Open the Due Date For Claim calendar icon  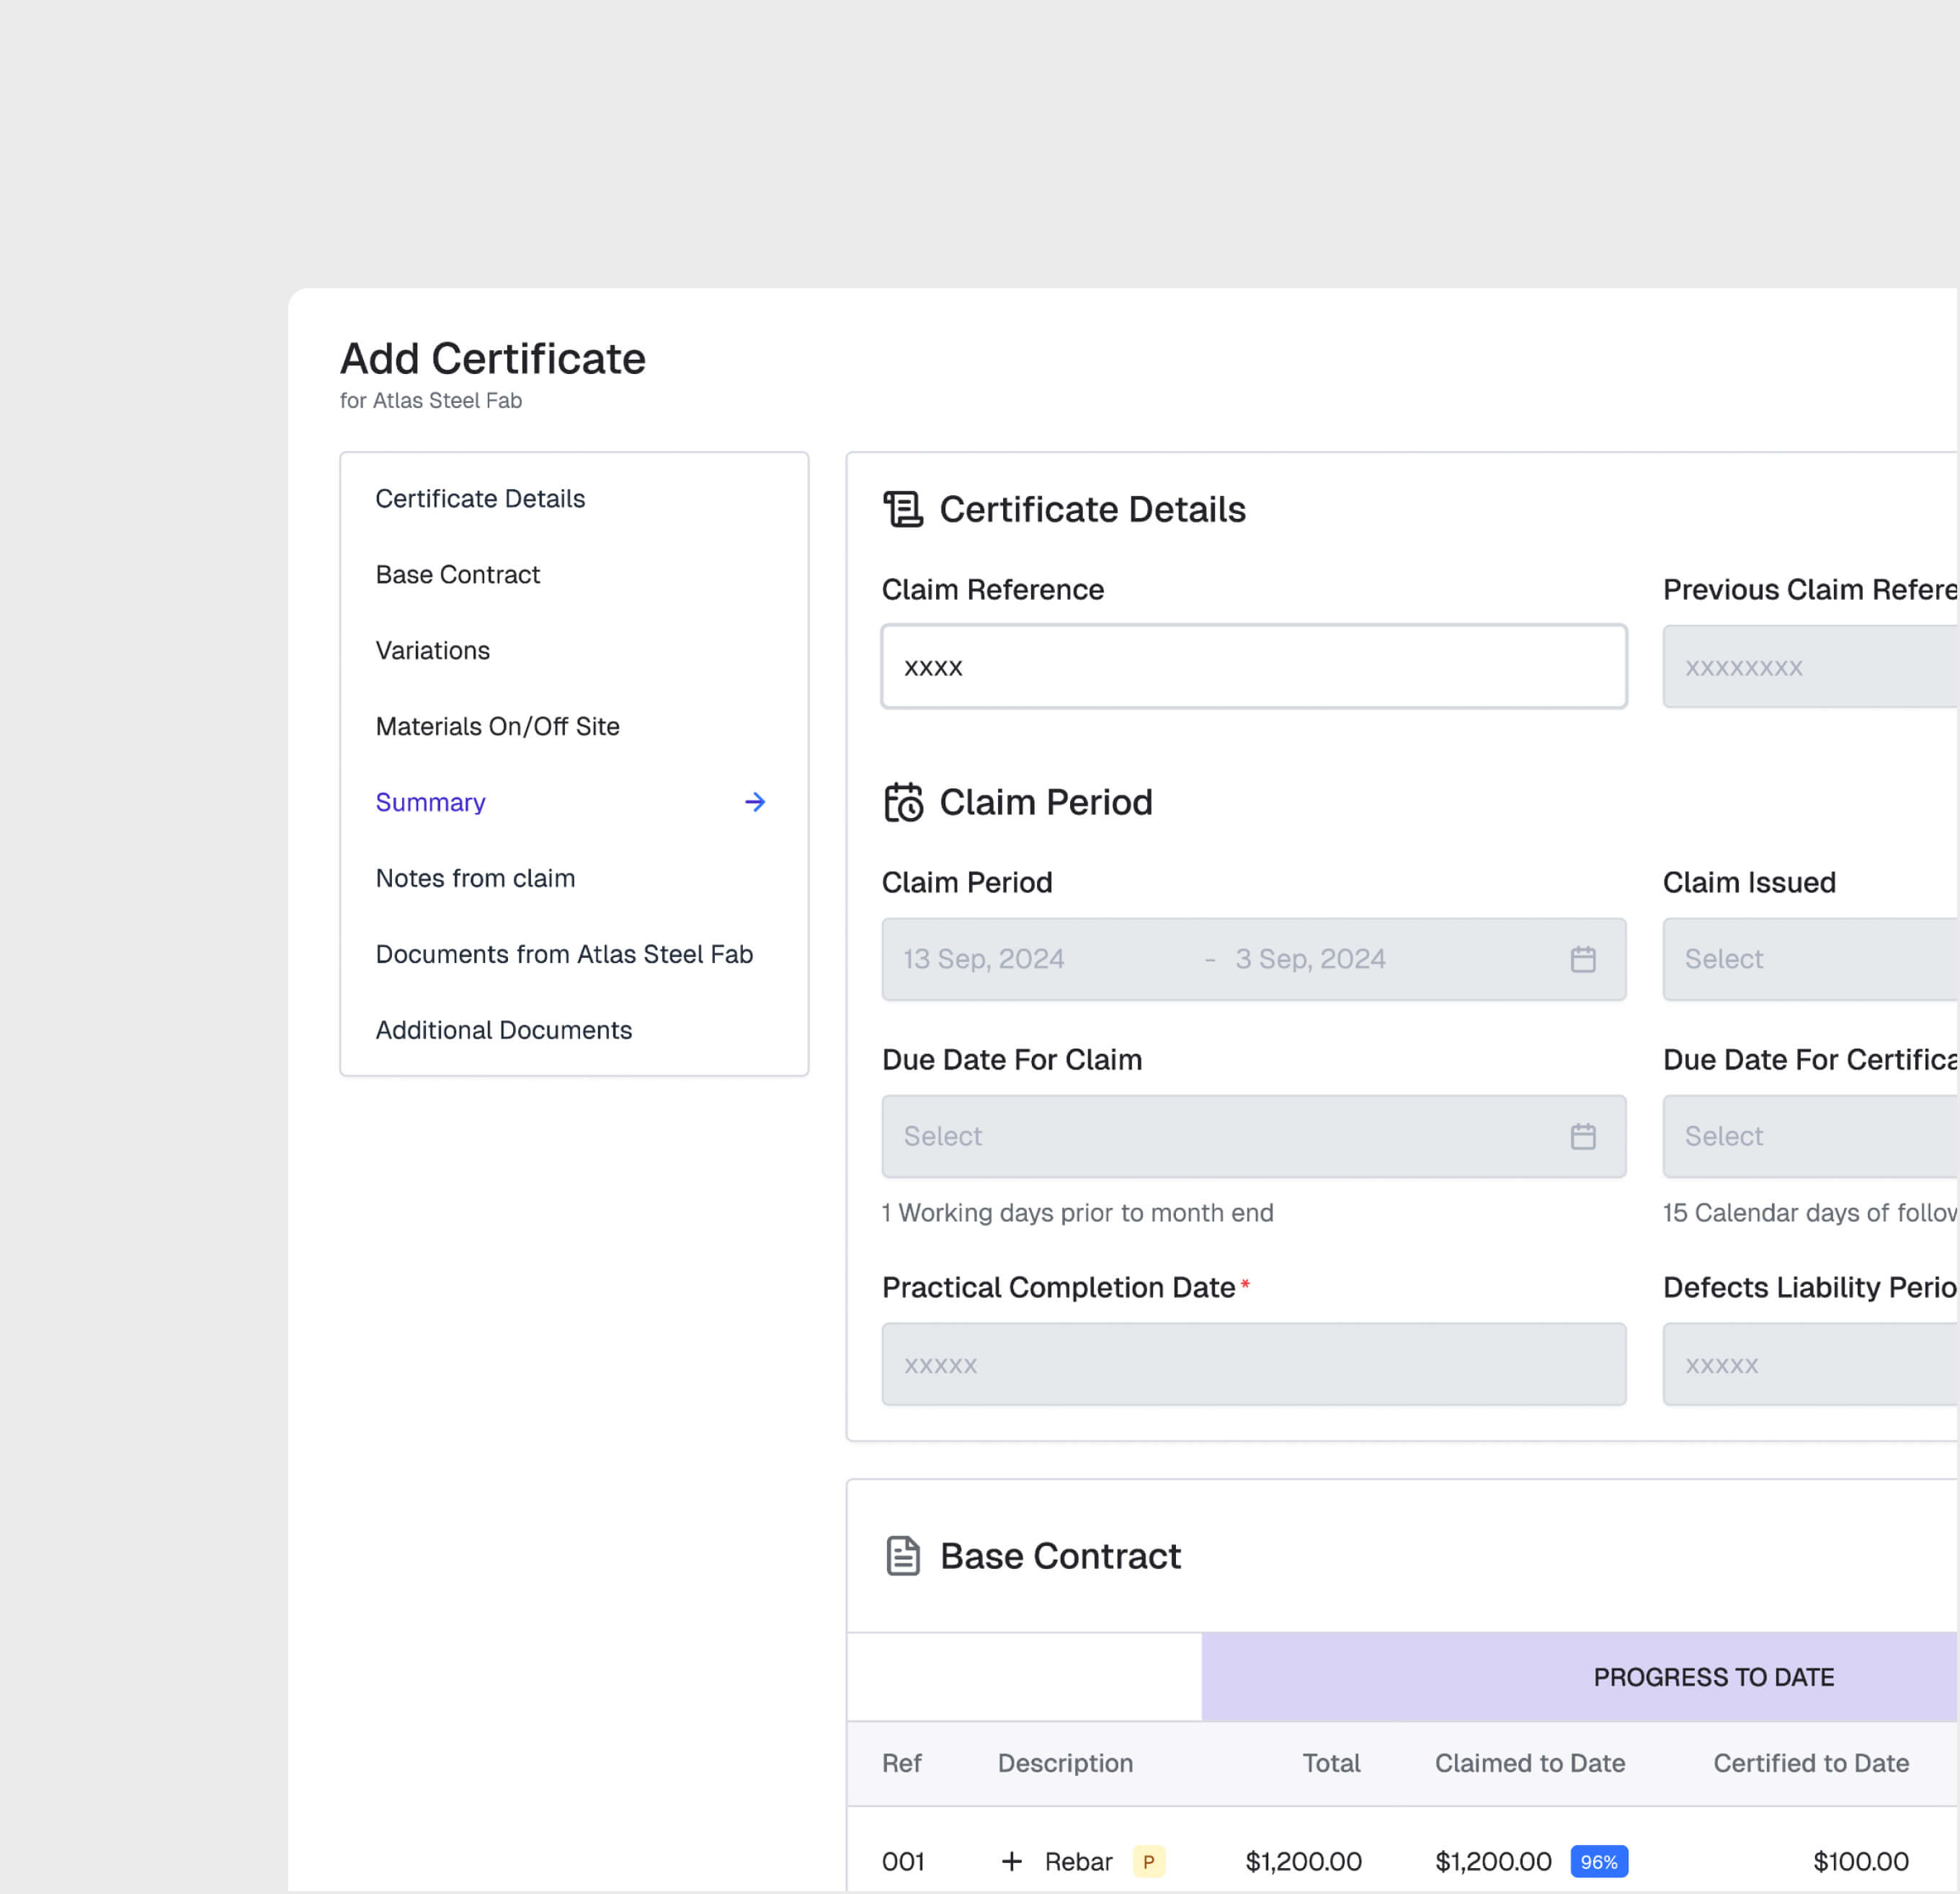(1582, 1136)
